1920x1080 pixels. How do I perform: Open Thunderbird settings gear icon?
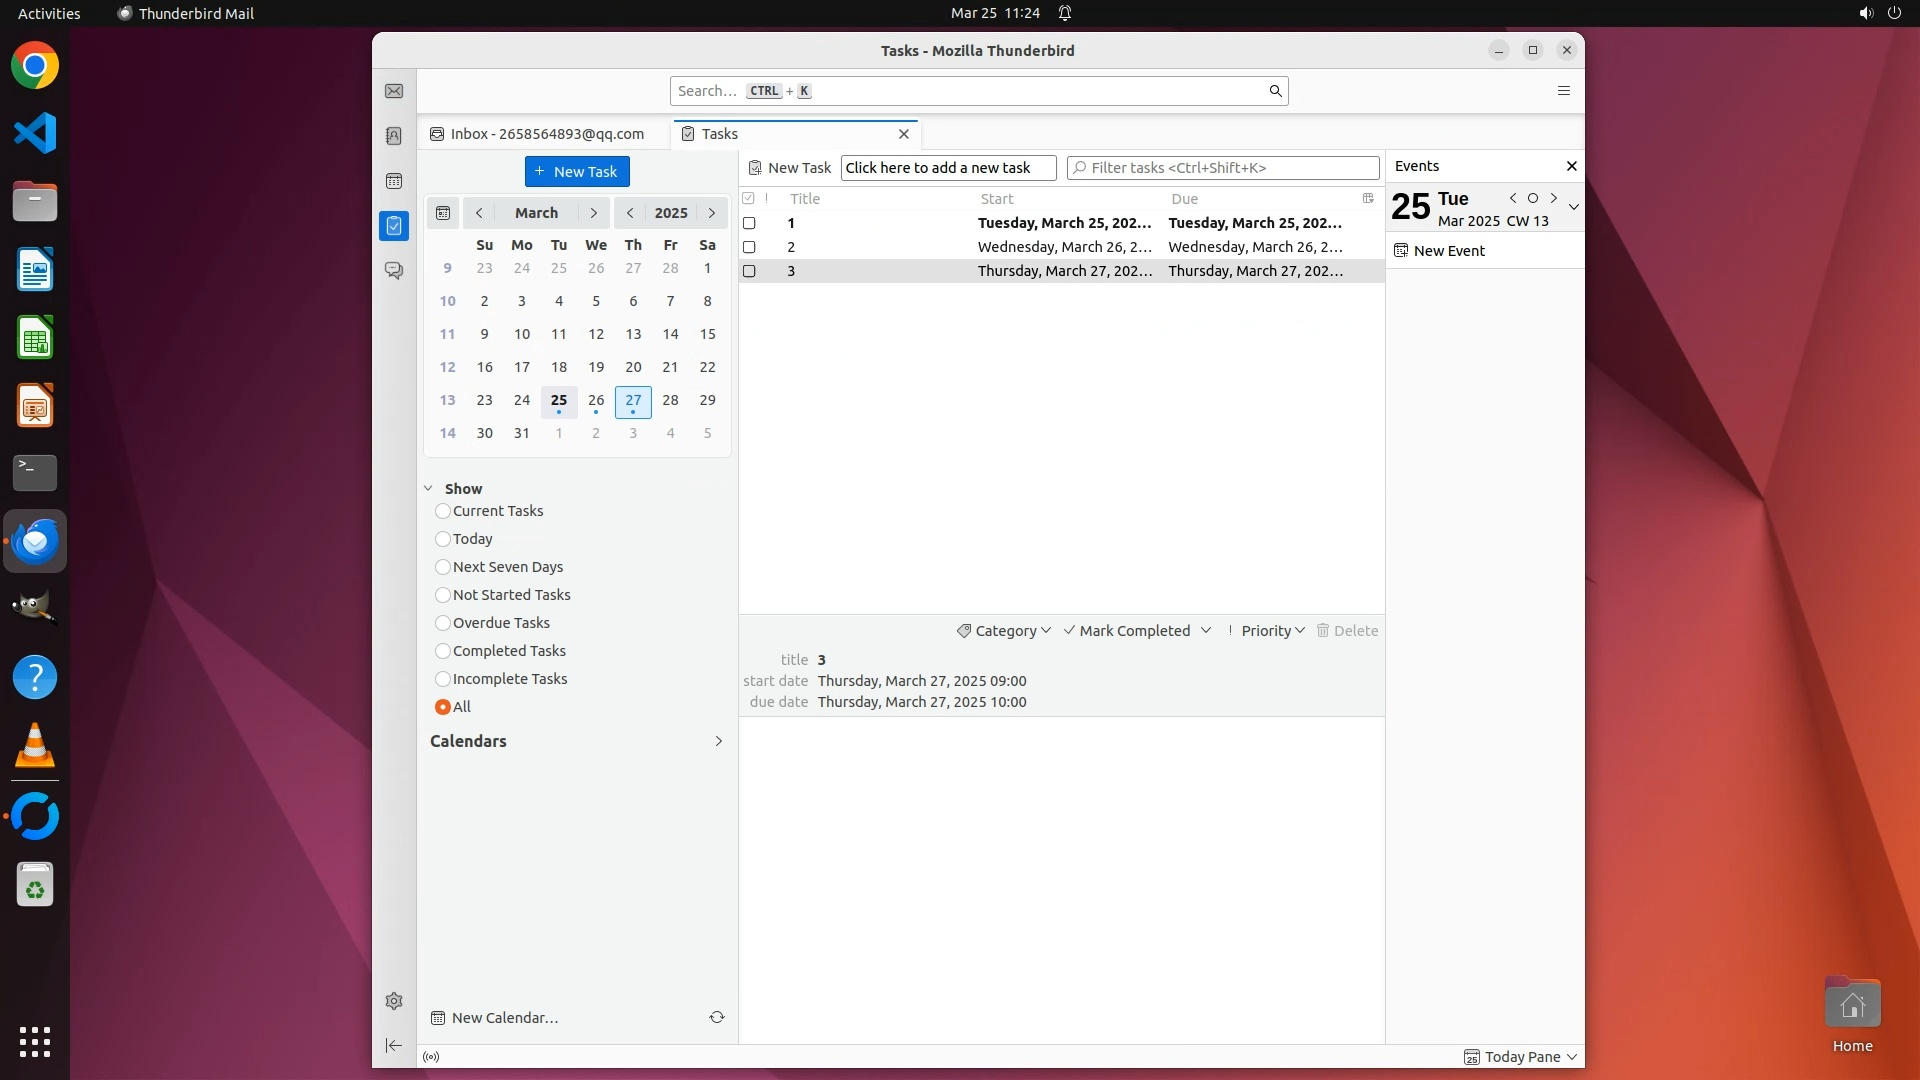(x=394, y=1001)
